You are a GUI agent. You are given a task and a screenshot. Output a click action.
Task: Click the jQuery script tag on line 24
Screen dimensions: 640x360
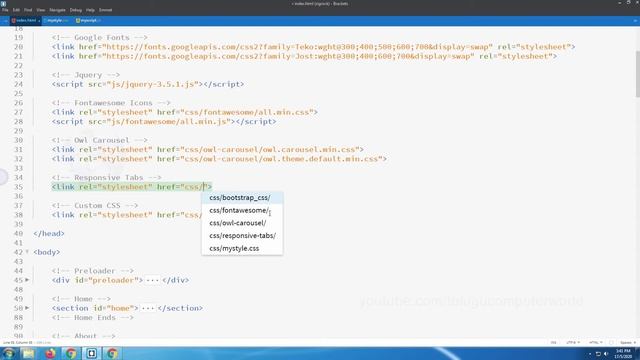click(x=148, y=84)
